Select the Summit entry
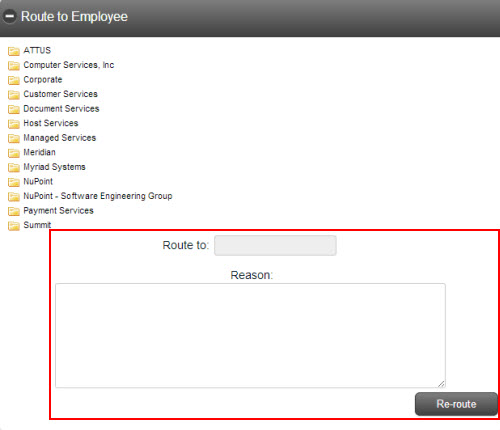 pos(37,225)
